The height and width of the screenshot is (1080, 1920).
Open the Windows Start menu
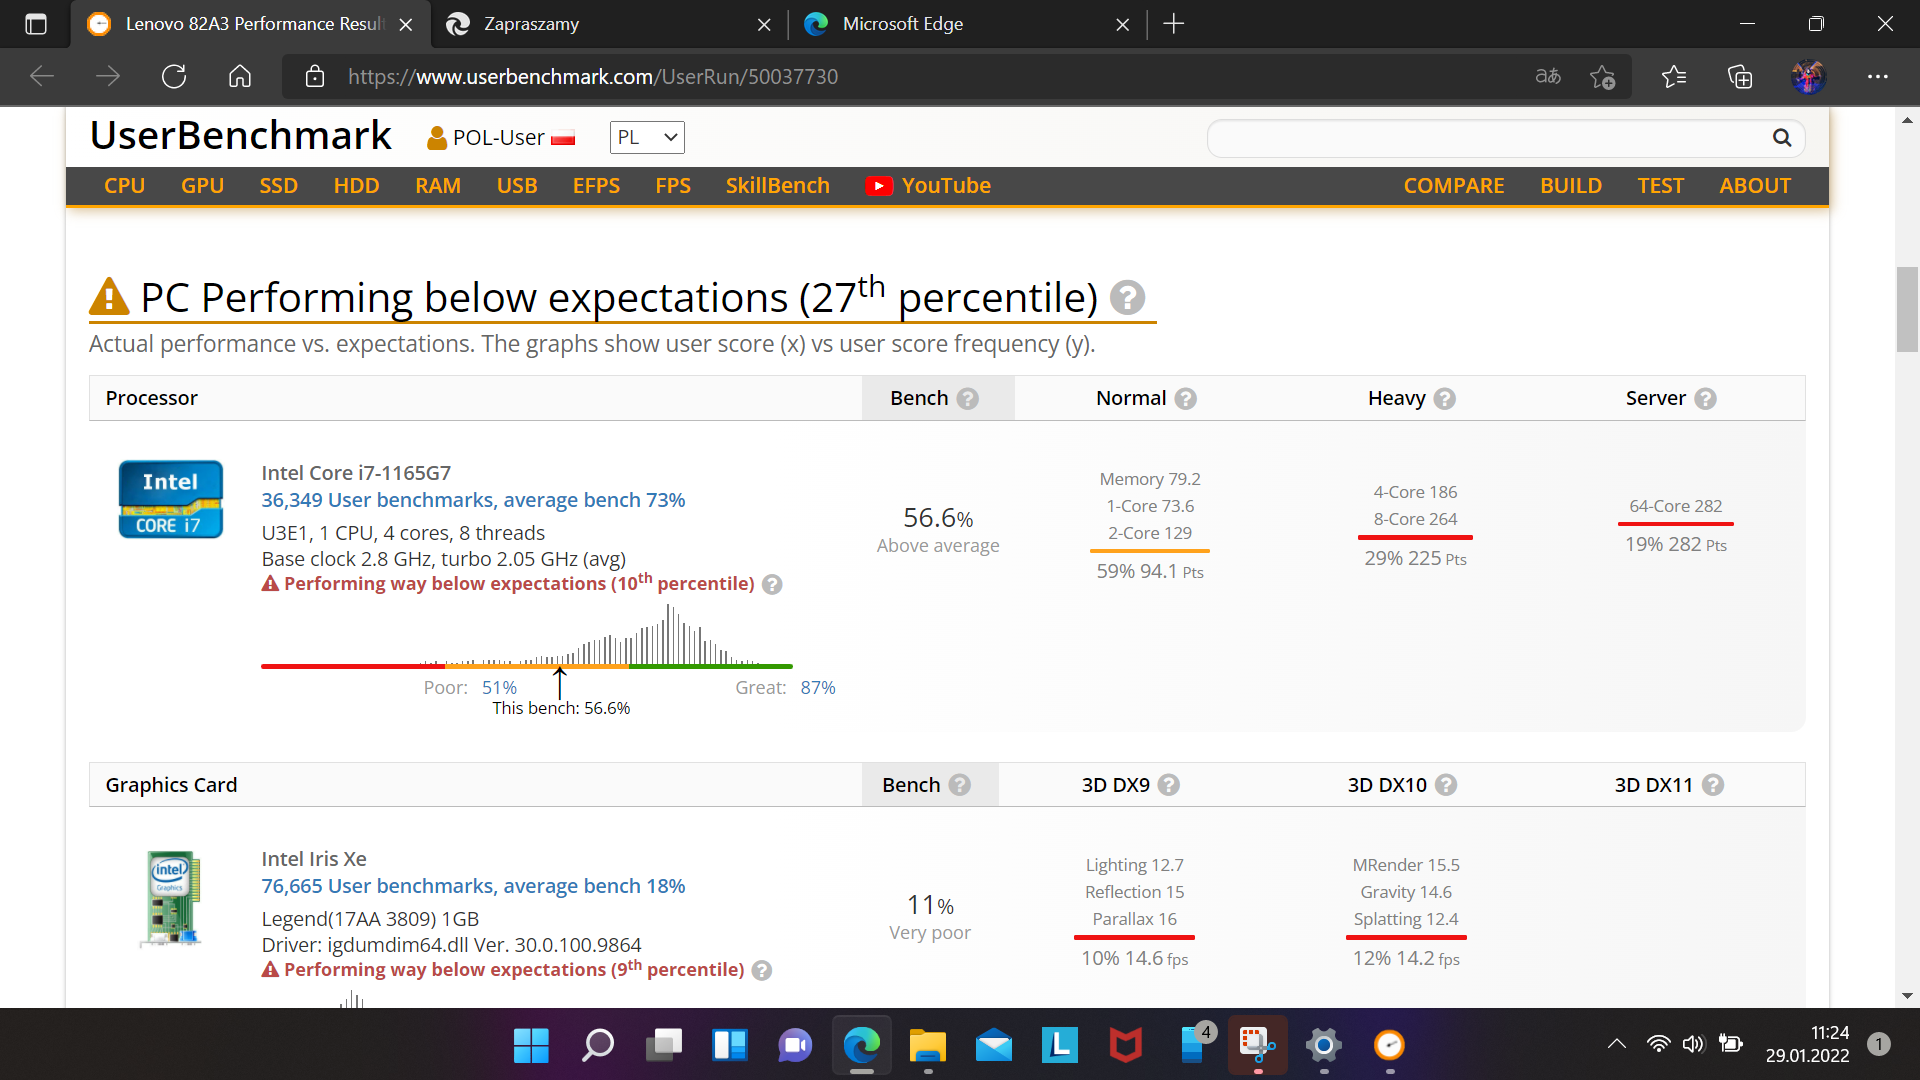coord(531,1046)
